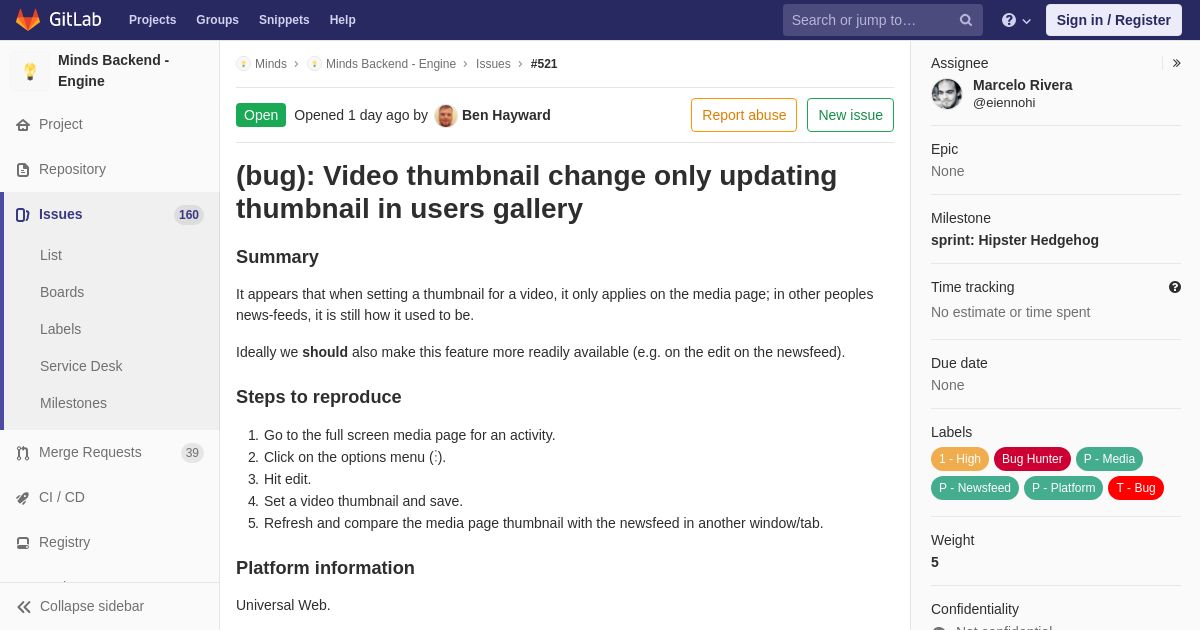This screenshot has width=1200, height=630.
Task: Click the Minds breadcrumb link
Action: coord(271,64)
